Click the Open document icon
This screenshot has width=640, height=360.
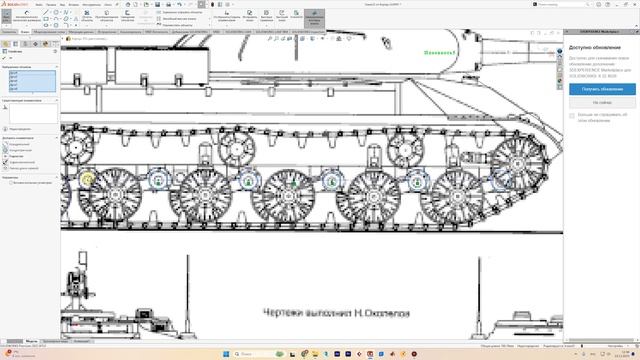click(x=146, y=4)
